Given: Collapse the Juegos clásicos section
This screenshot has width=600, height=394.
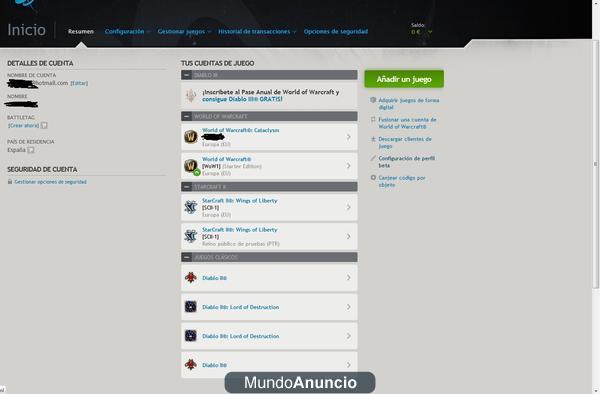Looking at the screenshot, I should coord(186,257).
